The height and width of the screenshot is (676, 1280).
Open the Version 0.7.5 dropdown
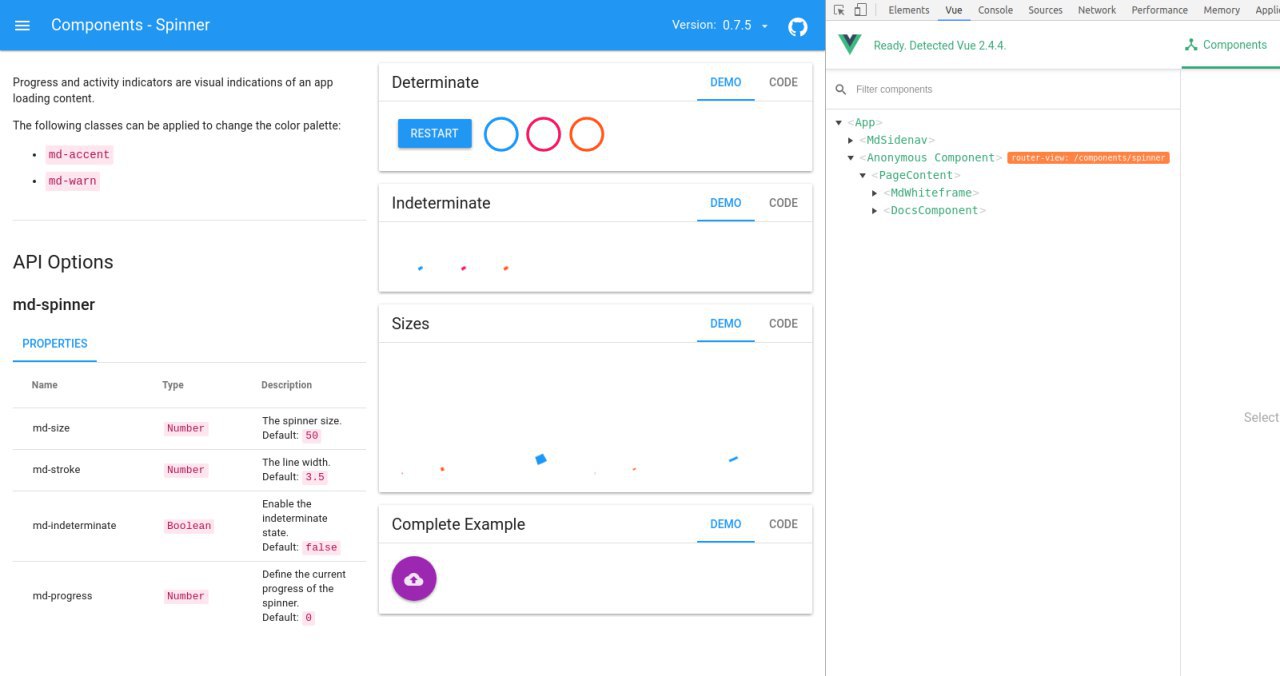720,25
